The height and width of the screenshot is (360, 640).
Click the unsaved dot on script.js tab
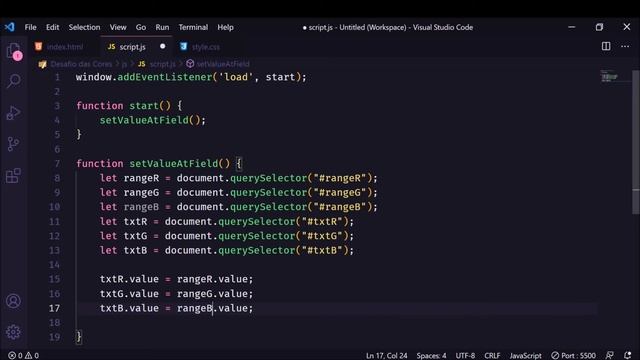tap(162, 46)
